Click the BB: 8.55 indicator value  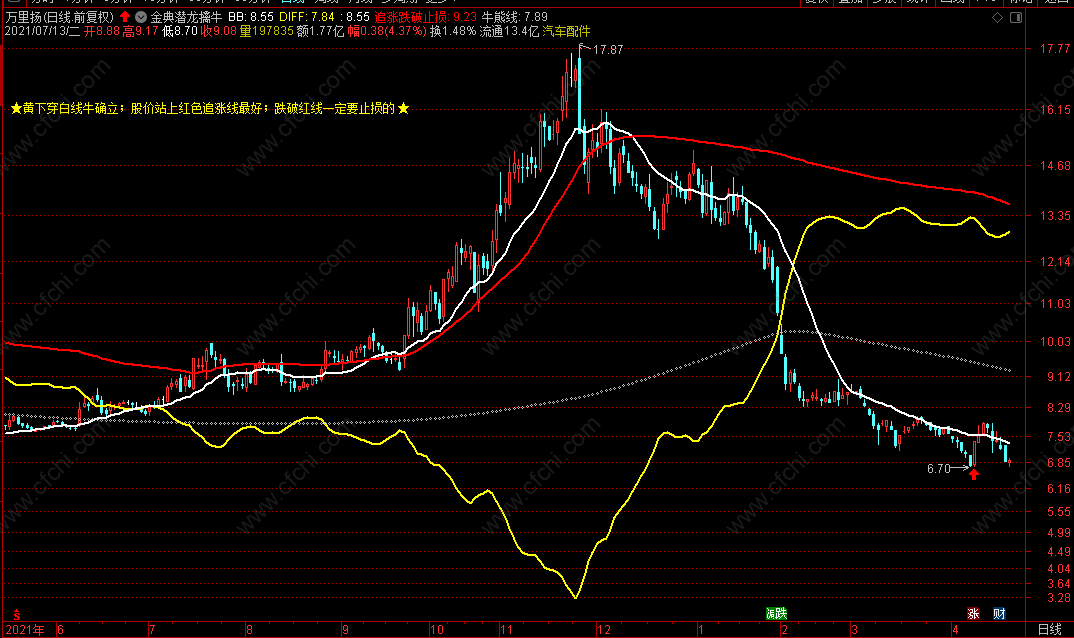[x=251, y=17]
